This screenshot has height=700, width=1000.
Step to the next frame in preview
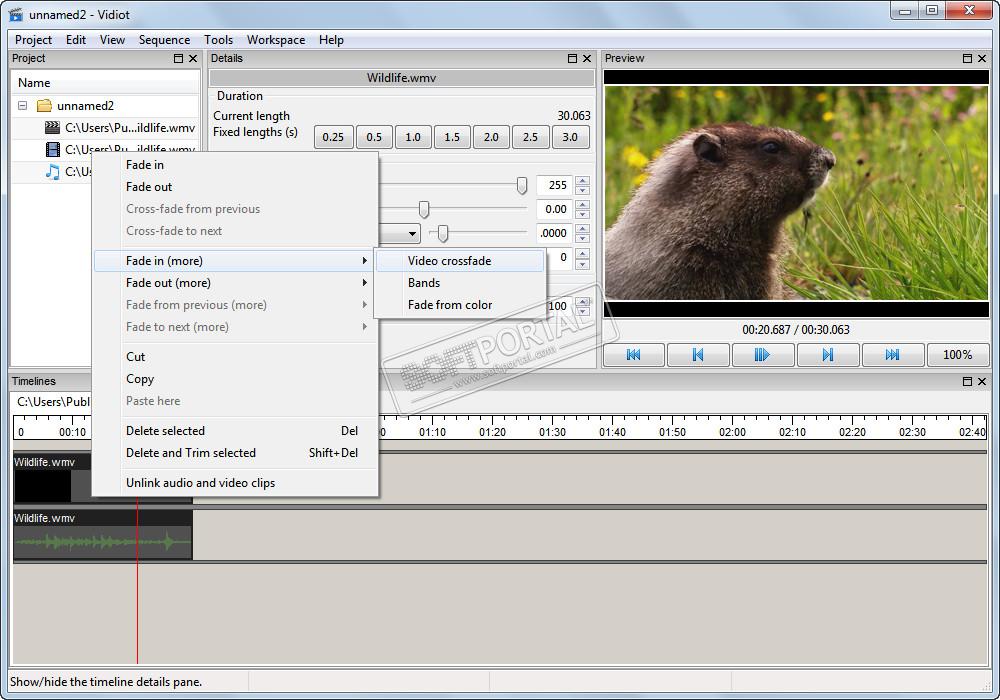[x=827, y=354]
